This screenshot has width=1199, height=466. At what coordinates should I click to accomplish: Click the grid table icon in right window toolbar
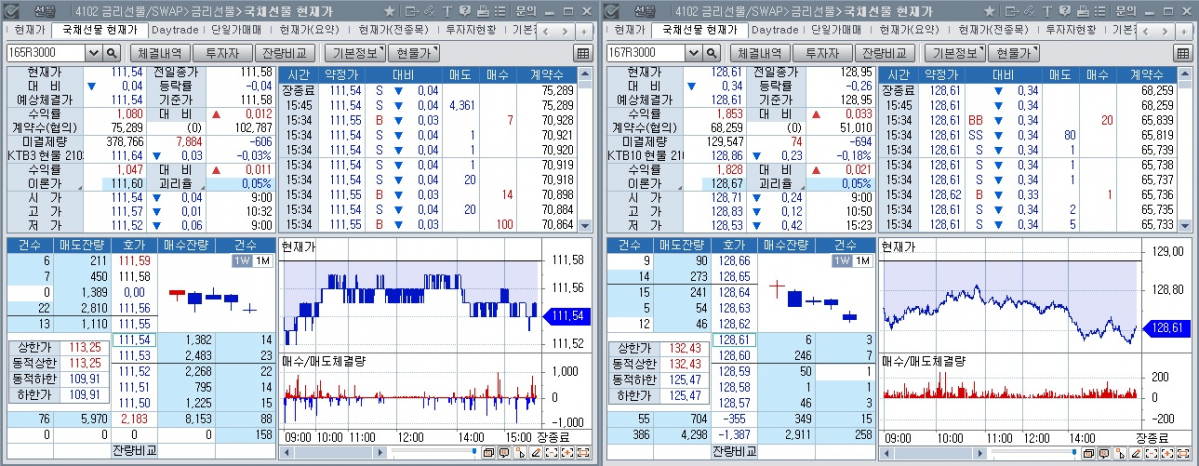(1182, 53)
